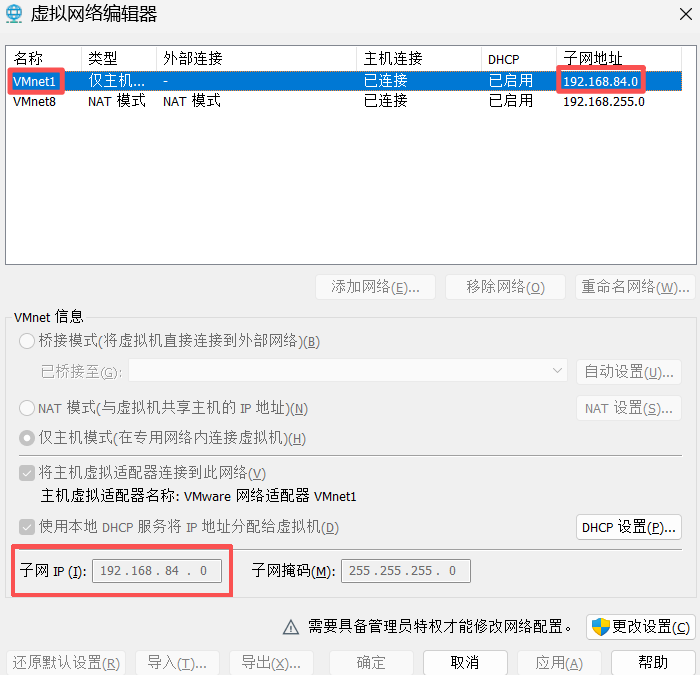
Task: Click 重命名网络(W)... button
Action: click(635, 287)
